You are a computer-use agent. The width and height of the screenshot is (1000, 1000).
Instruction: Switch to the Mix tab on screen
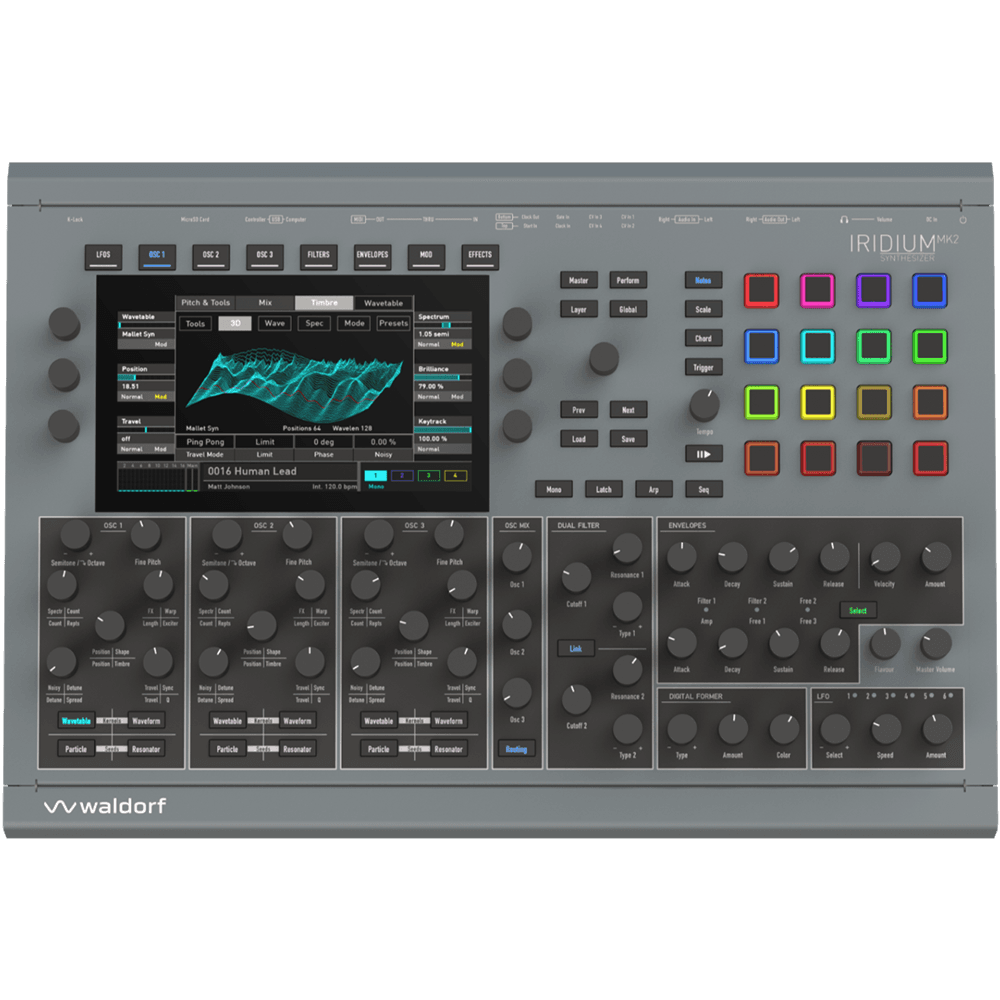[265, 302]
